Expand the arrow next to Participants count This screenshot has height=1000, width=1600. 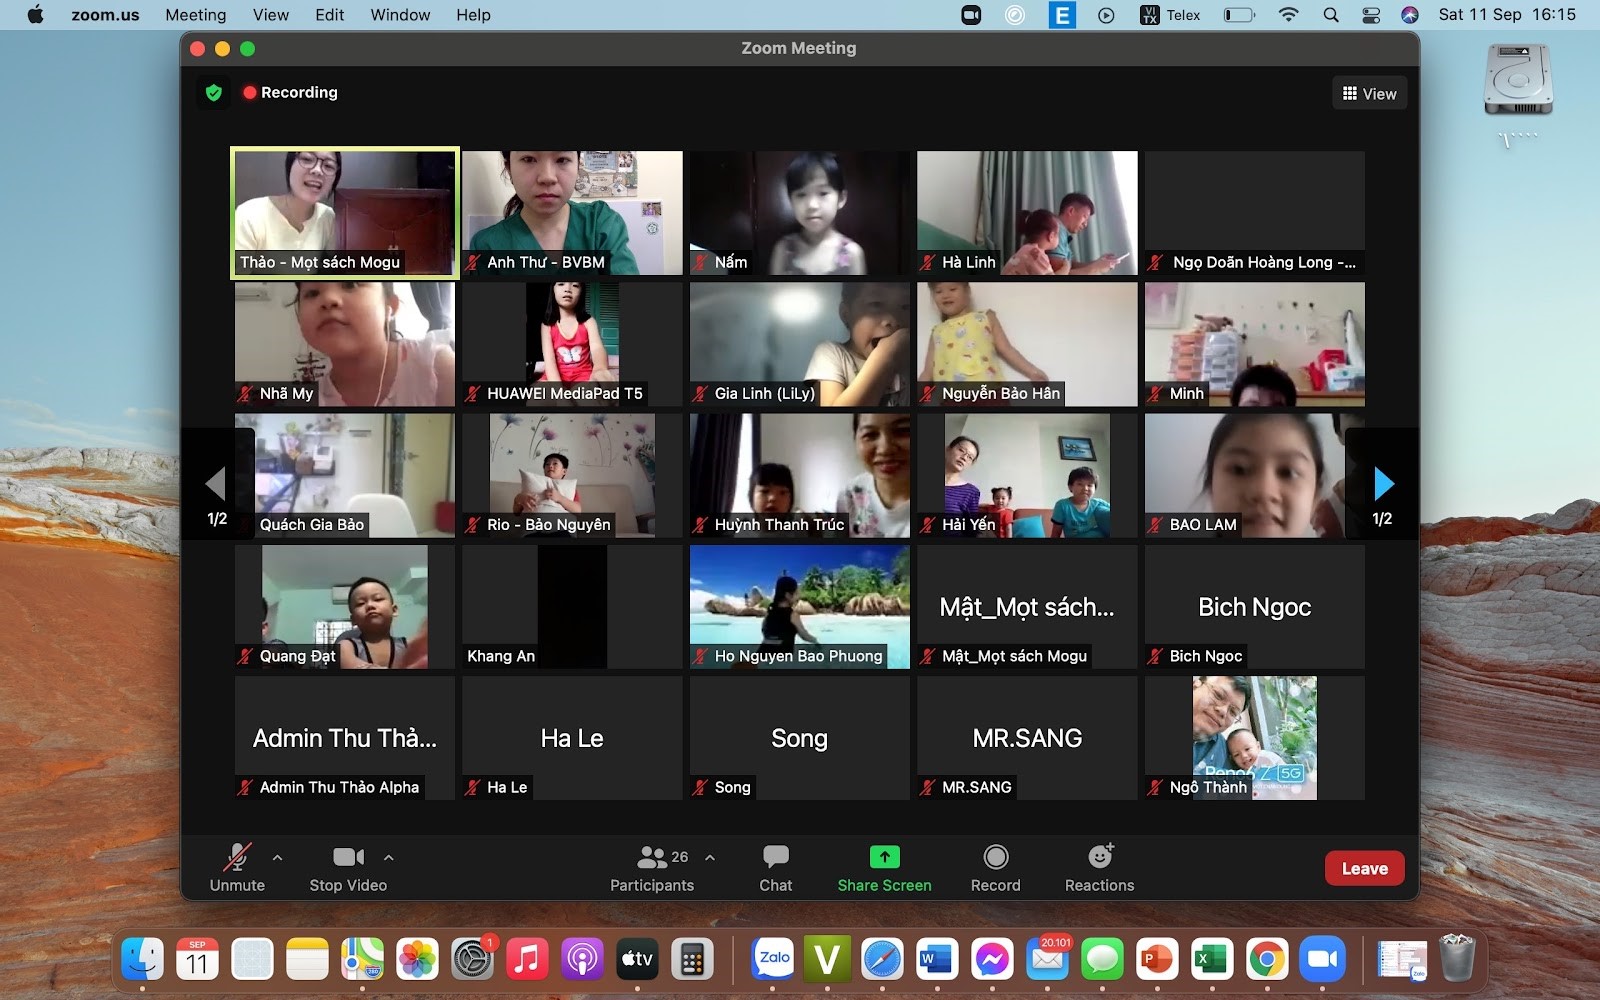(710, 858)
